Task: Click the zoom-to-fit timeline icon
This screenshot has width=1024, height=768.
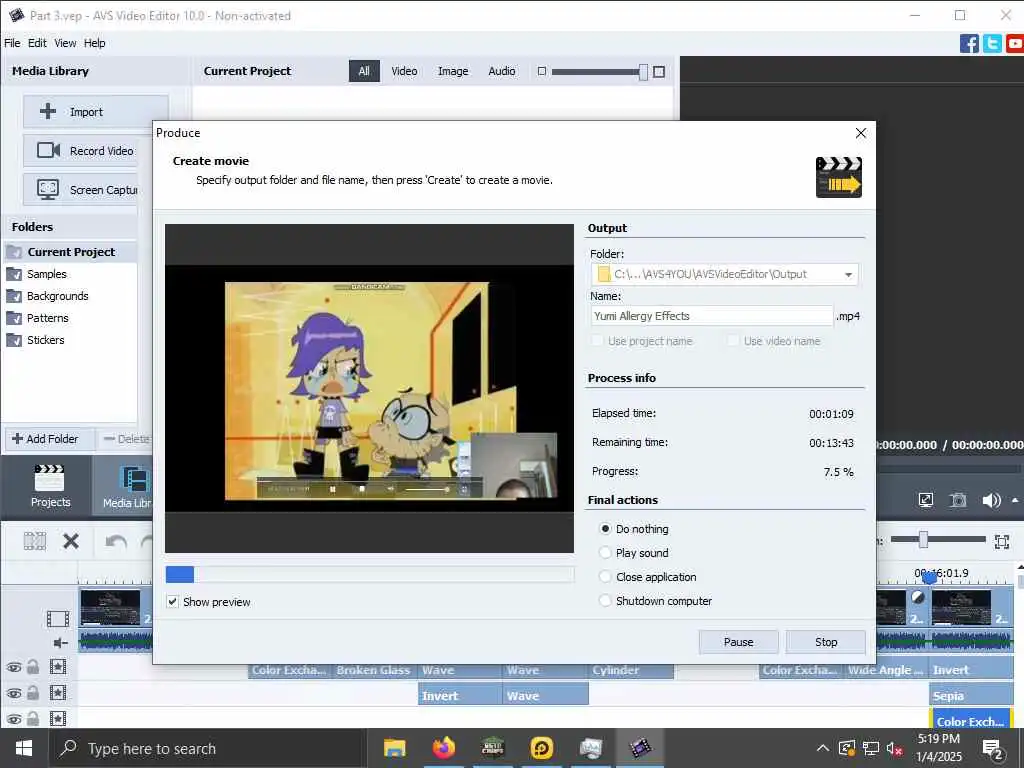Action: click(x=1002, y=541)
